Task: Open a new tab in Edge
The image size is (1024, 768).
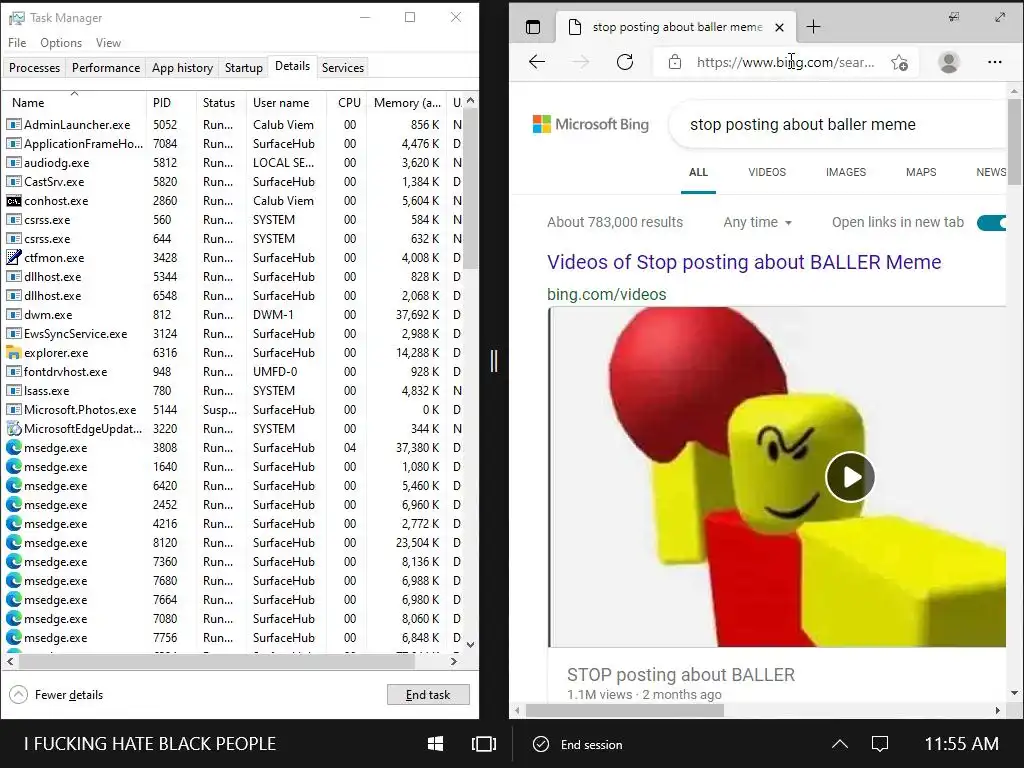Action: click(x=813, y=27)
